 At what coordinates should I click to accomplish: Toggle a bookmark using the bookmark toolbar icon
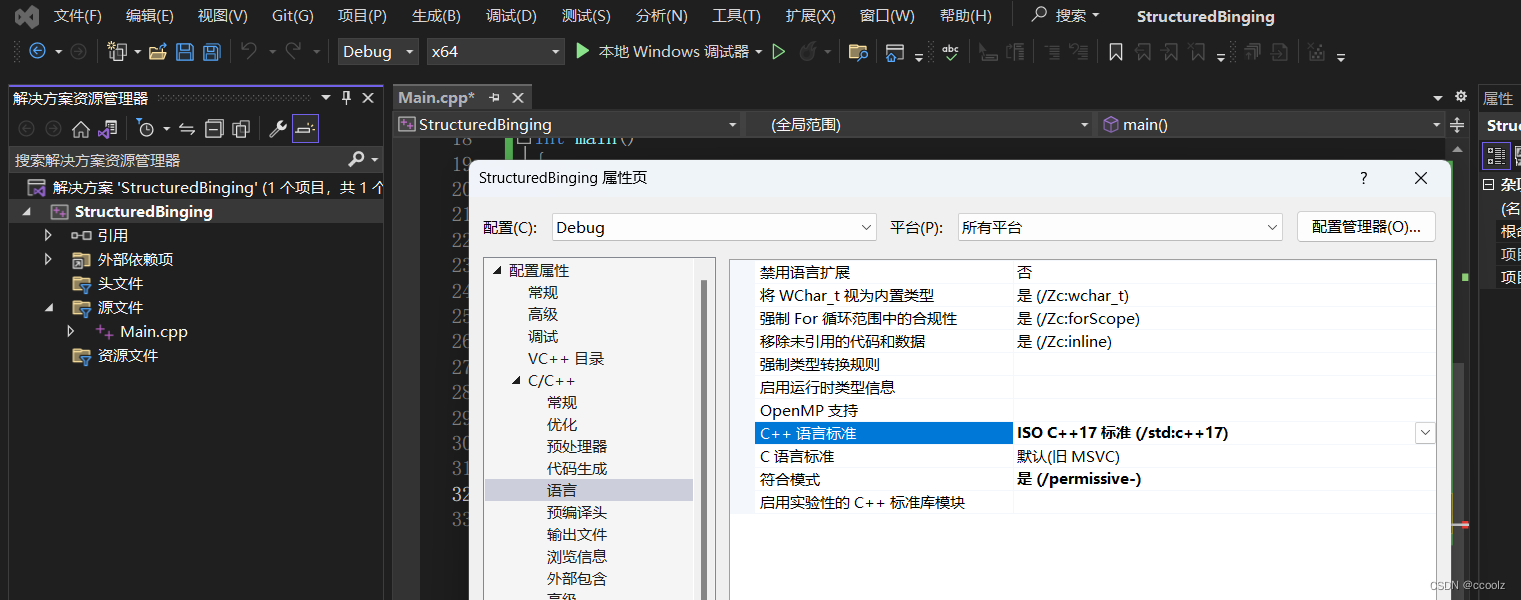(1116, 51)
